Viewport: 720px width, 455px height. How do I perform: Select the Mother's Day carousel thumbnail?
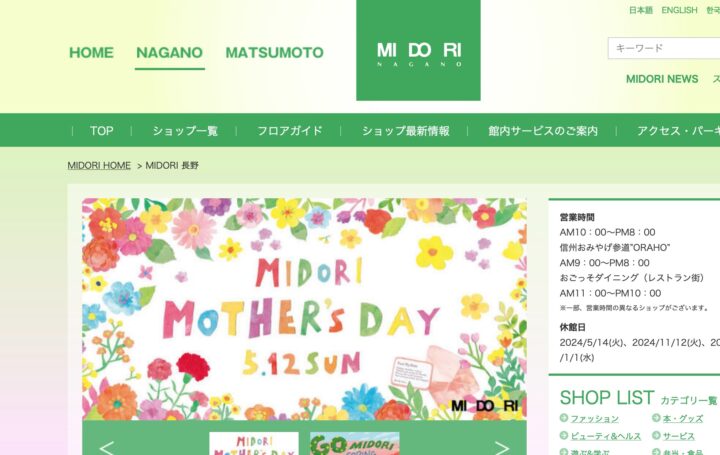[254, 444]
